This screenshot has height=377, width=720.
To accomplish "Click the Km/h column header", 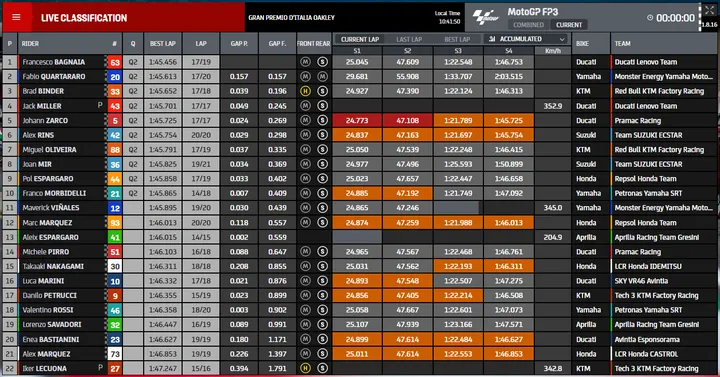I will tap(552, 51).
